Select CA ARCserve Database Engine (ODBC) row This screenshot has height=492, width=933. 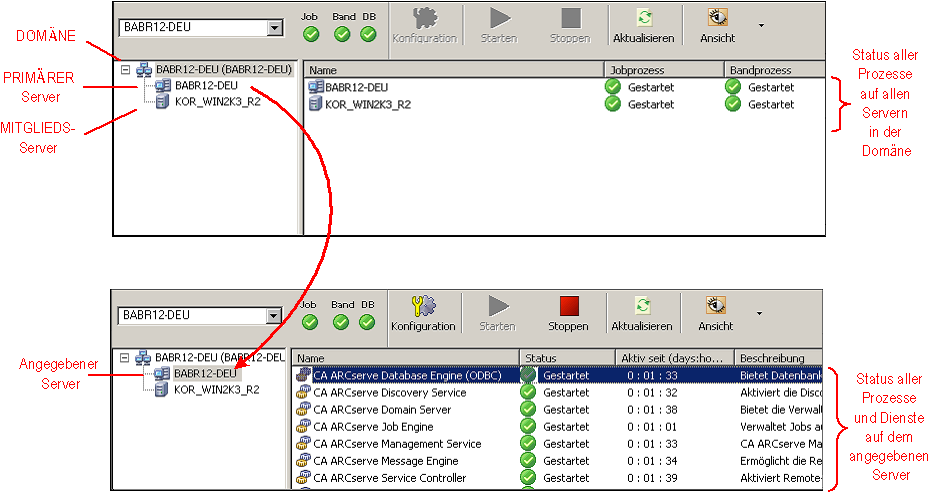click(558, 375)
